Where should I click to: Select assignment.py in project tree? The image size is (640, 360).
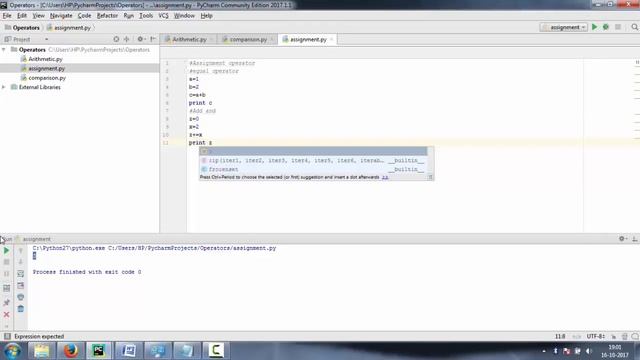(47, 68)
